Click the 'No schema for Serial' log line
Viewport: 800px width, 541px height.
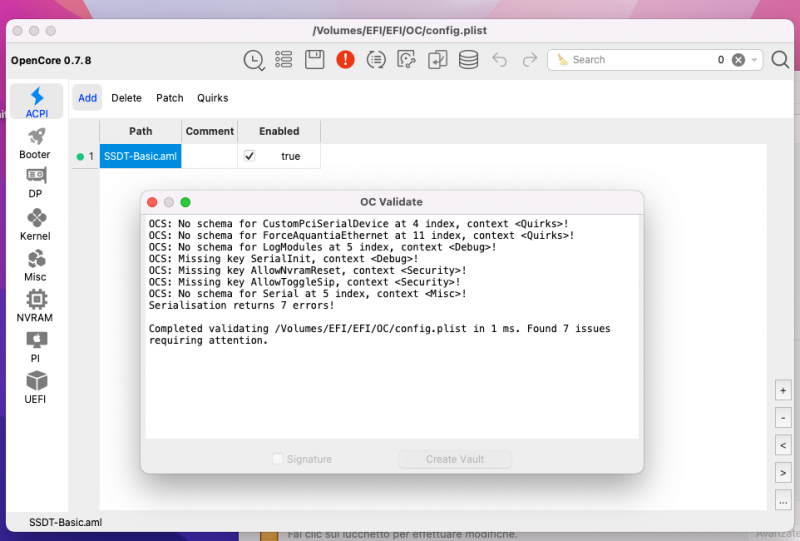(308, 294)
